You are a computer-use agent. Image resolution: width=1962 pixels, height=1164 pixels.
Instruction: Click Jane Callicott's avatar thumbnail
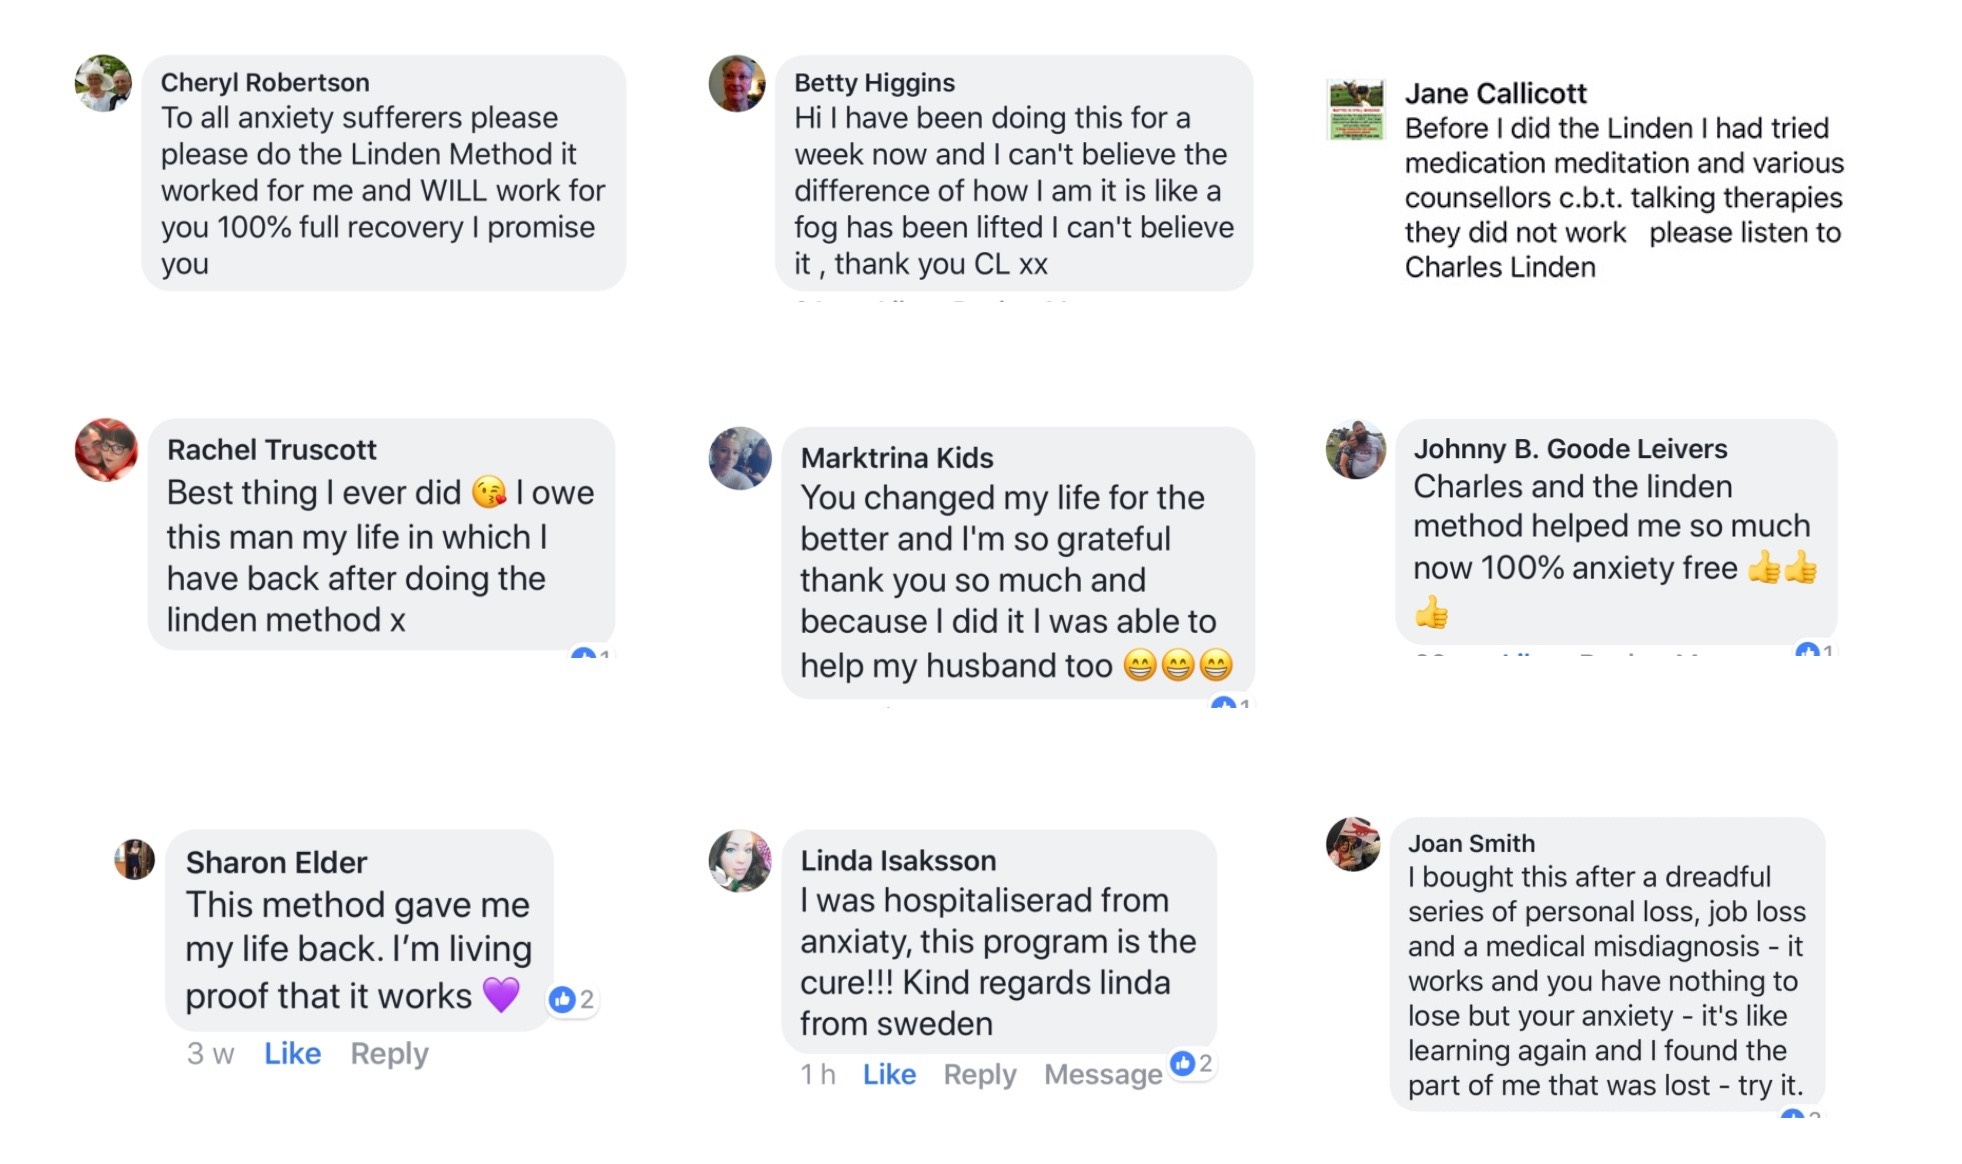pyautogui.click(x=1355, y=110)
